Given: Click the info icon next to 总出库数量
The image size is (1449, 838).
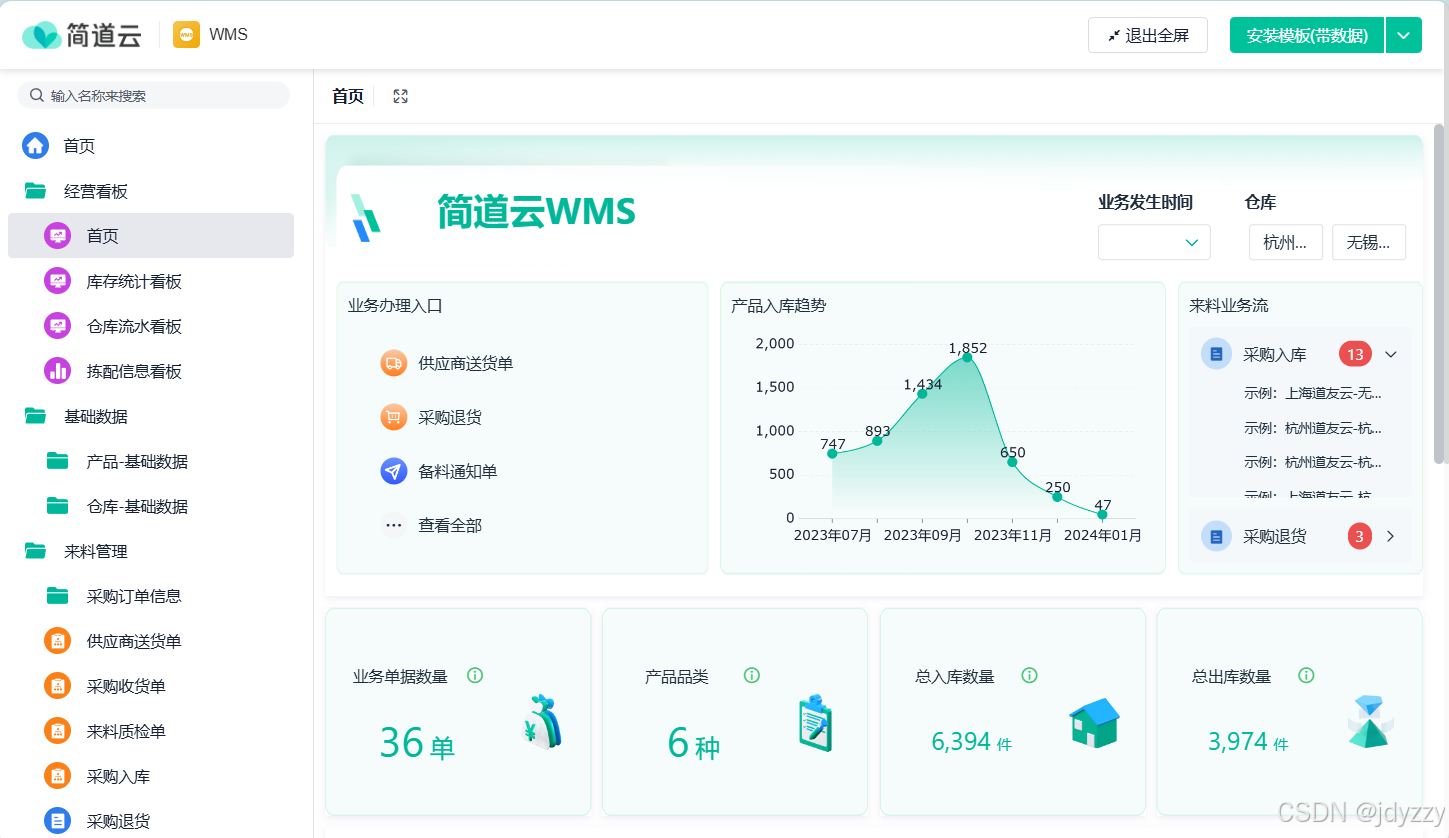Looking at the screenshot, I should click(x=1306, y=675).
